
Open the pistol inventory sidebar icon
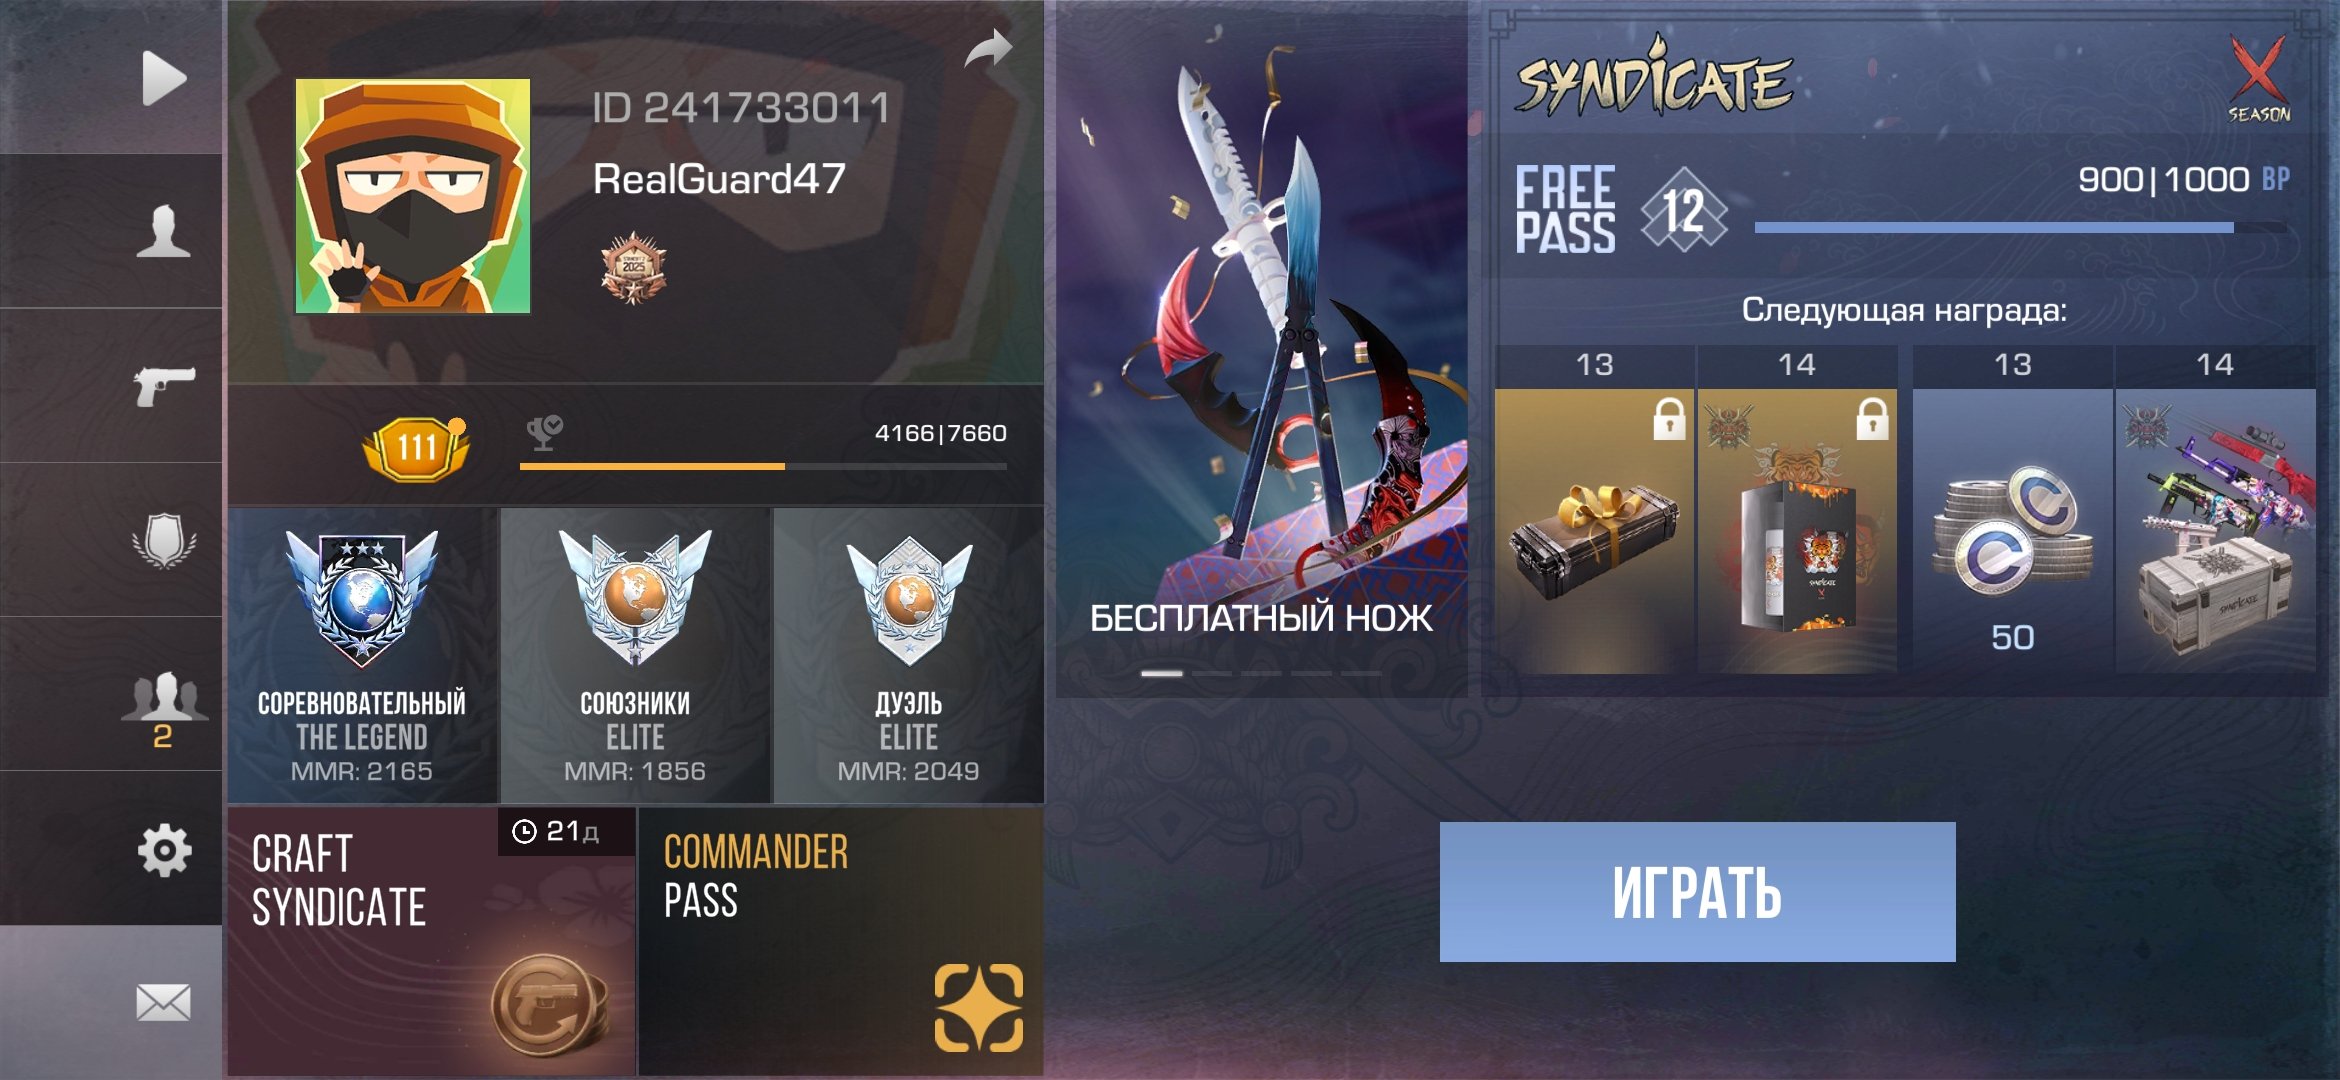164,385
